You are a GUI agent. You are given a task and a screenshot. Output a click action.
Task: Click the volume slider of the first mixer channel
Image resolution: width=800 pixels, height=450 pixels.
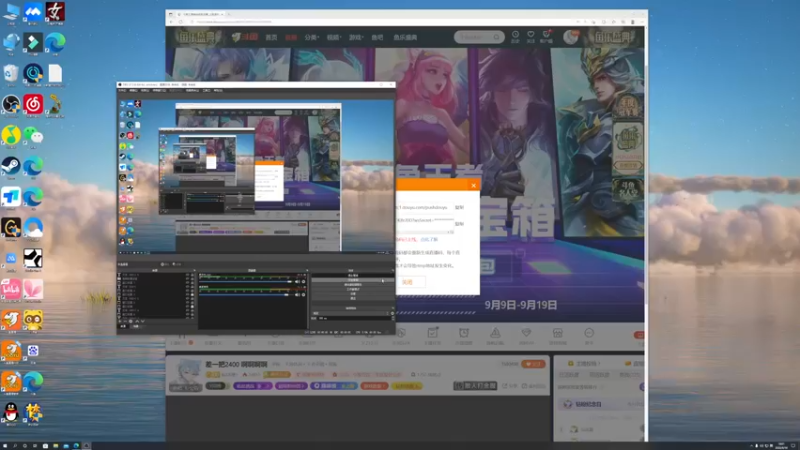coord(246,282)
